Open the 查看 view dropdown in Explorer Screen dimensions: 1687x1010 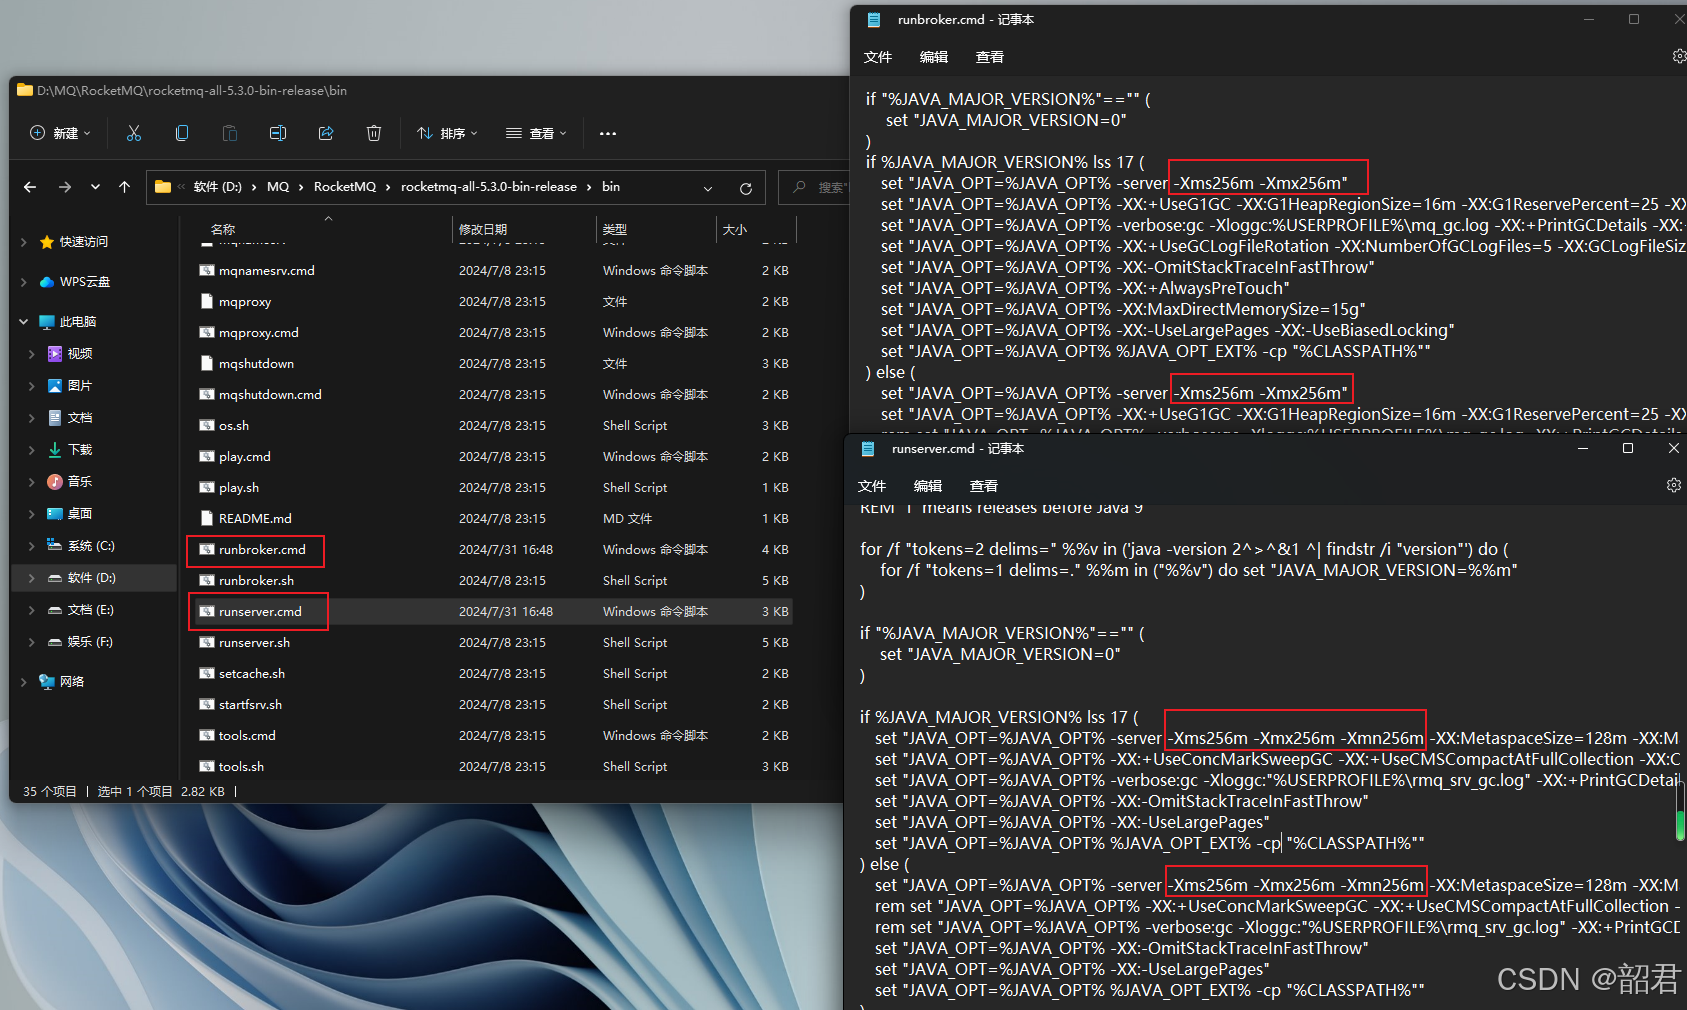pyautogui.click(x=536, y=133)
